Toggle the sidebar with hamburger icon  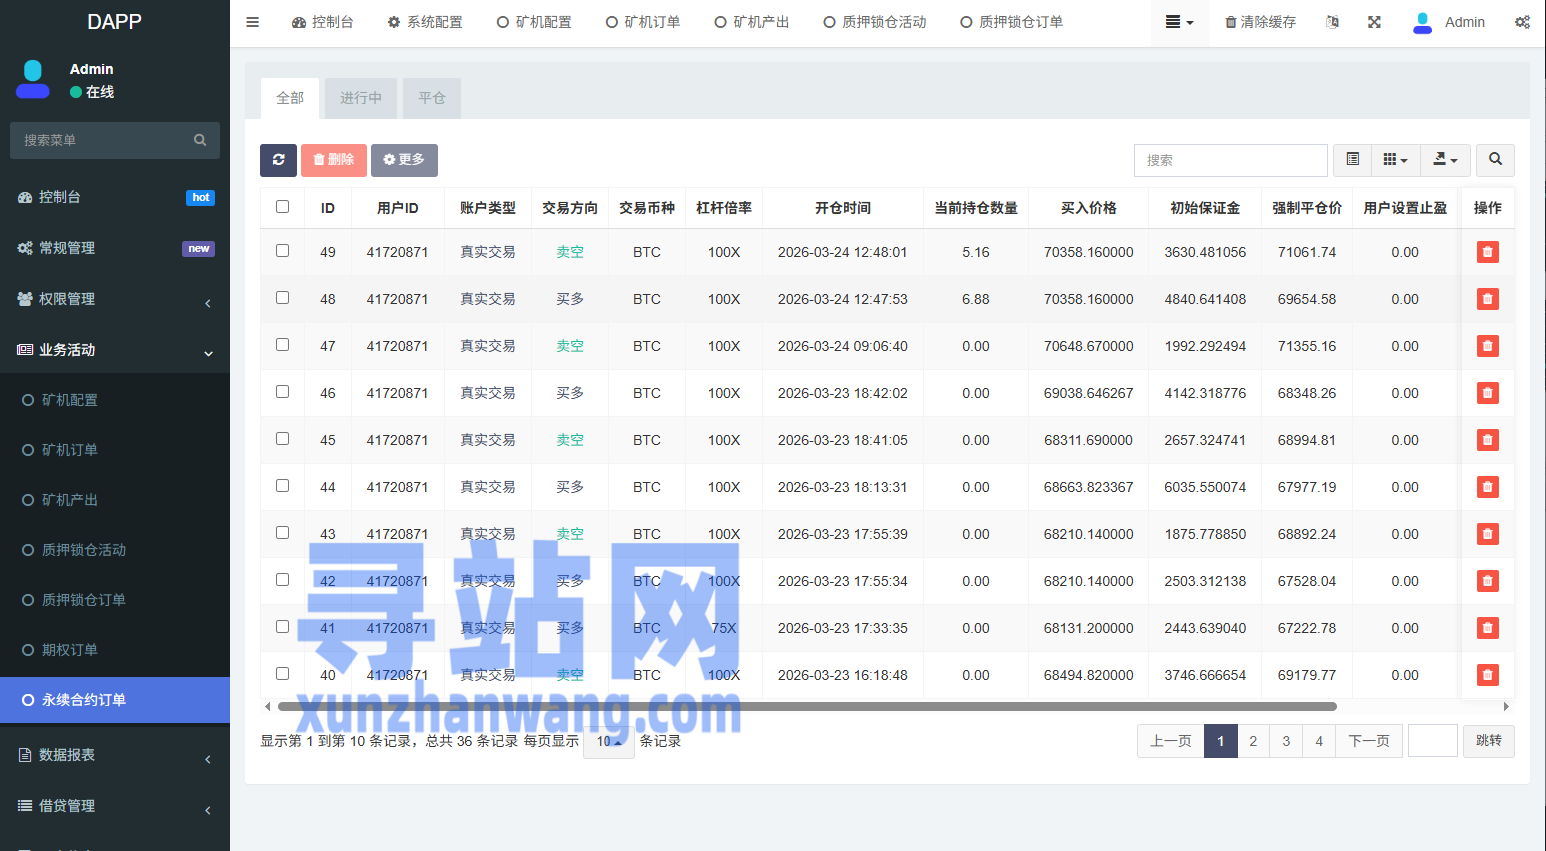point(253,22)
